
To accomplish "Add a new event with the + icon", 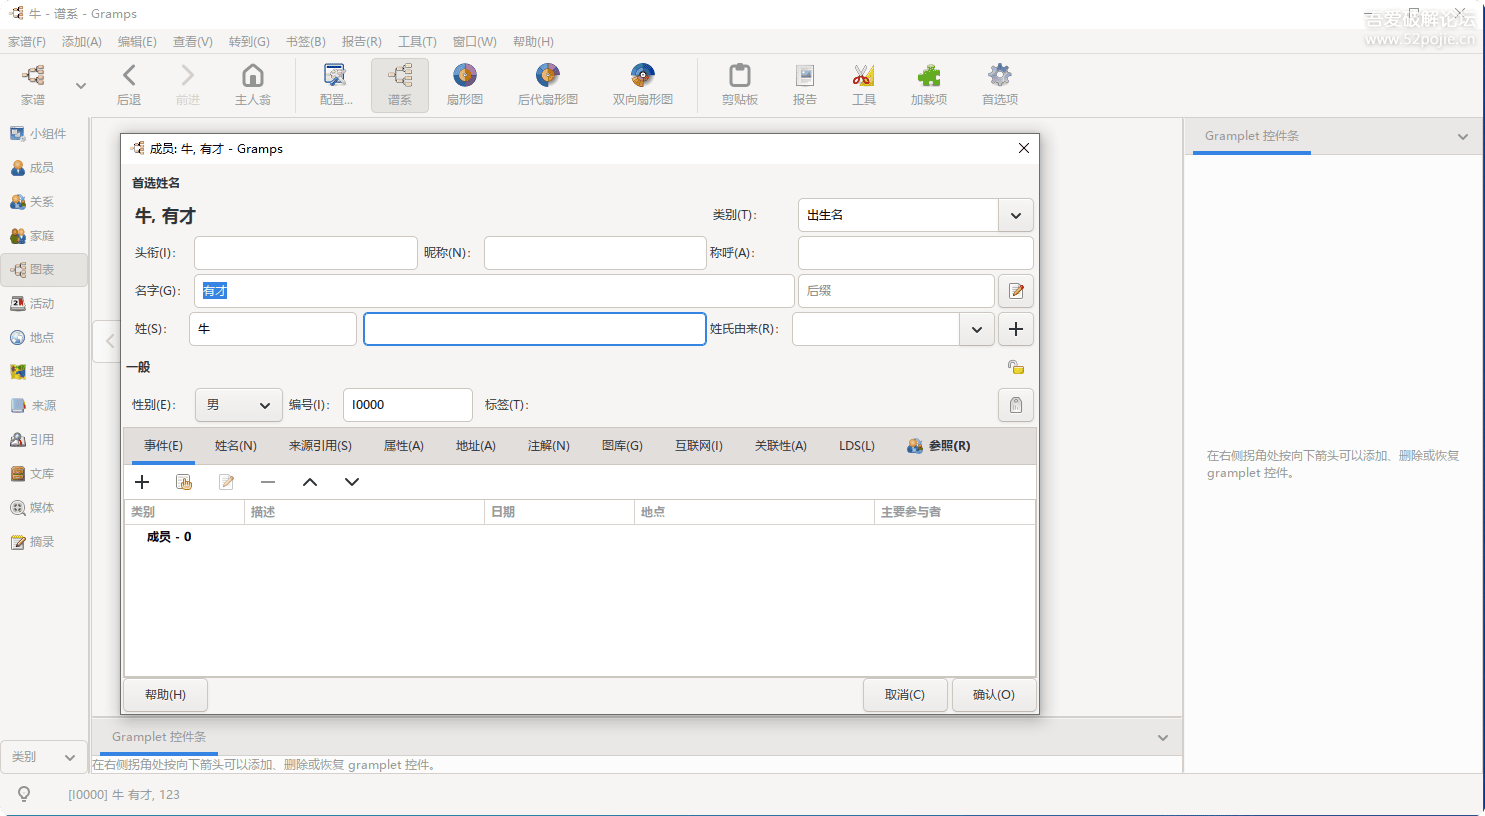I will pyautogui.click(x=142, y=481).
